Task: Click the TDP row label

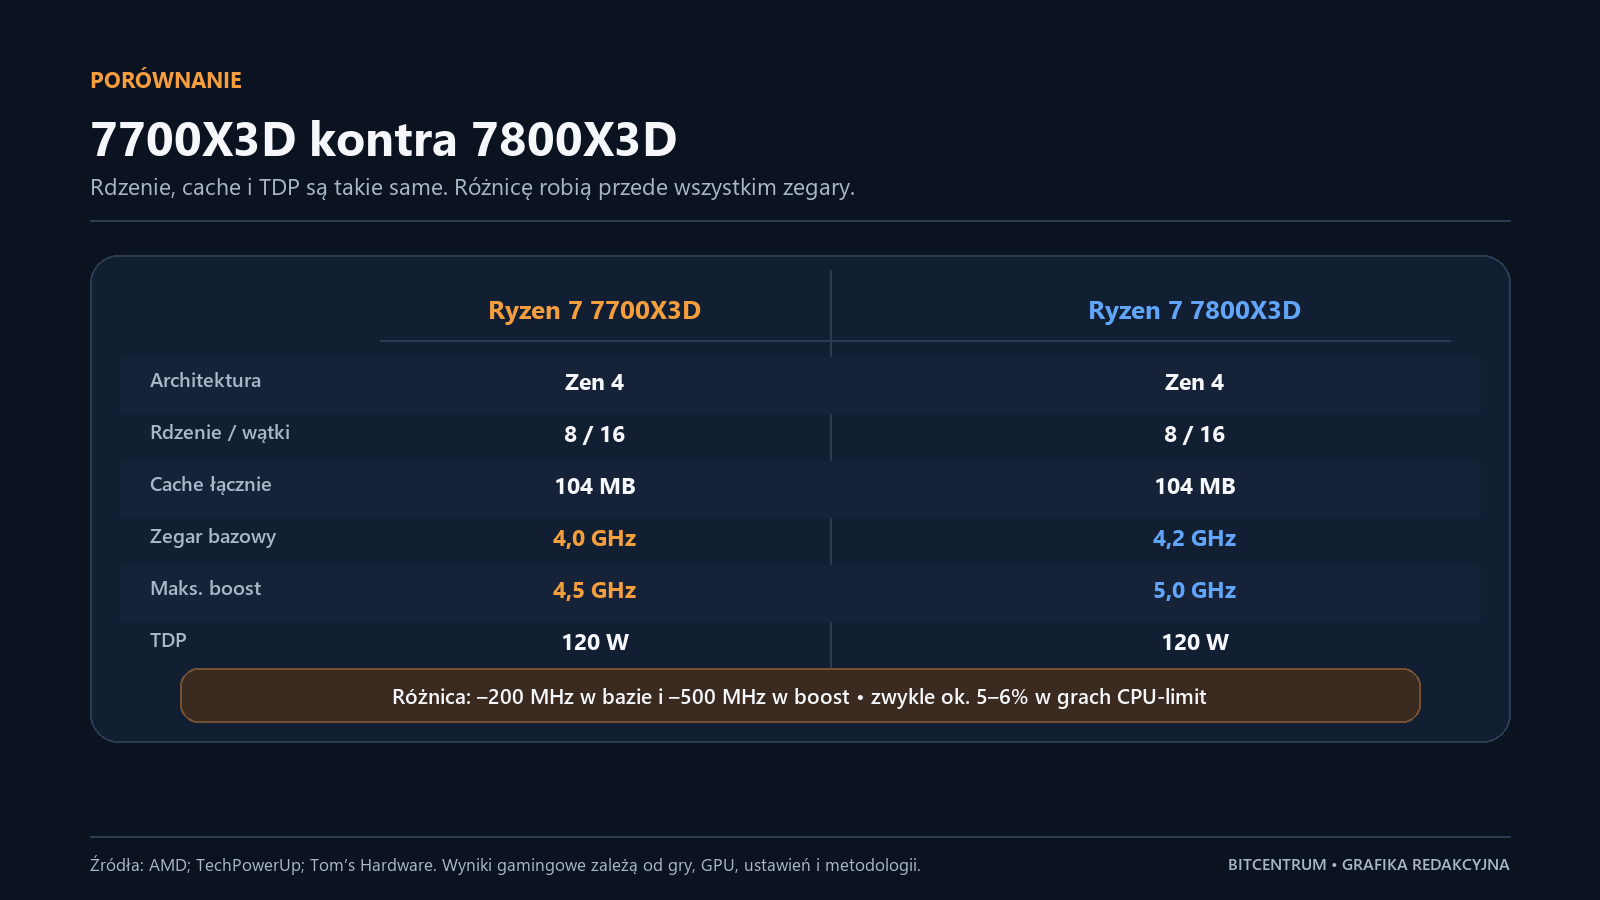Action: pyautogui.click(x=168, y=640)
